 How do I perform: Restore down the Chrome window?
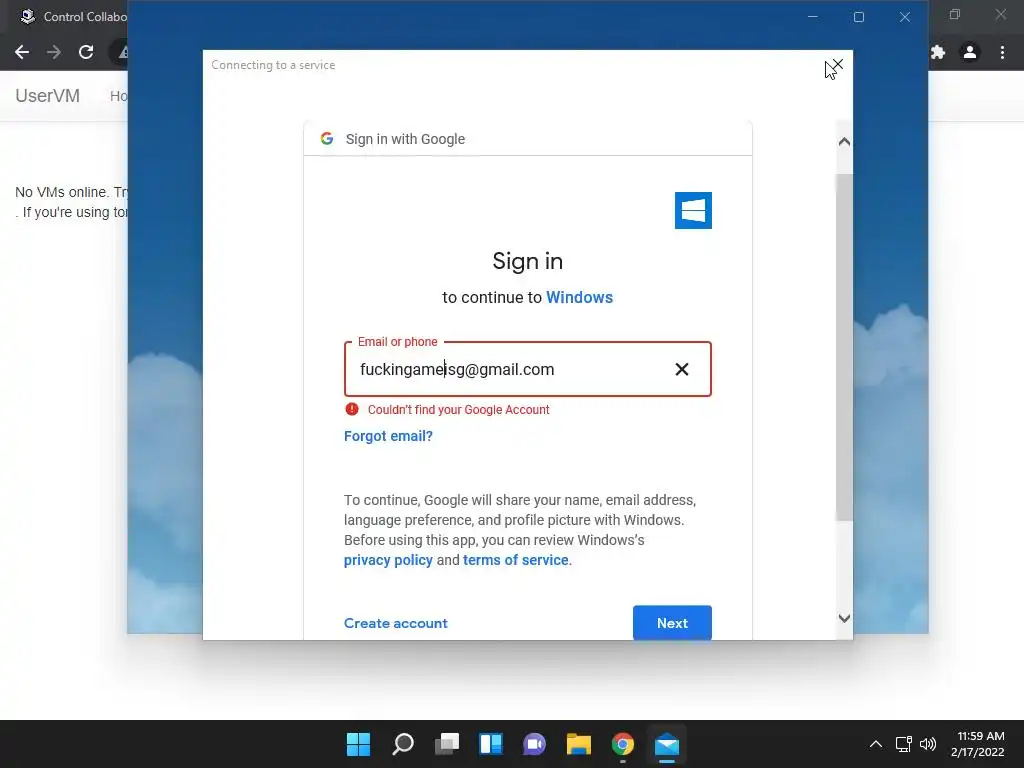click(955, 14)
